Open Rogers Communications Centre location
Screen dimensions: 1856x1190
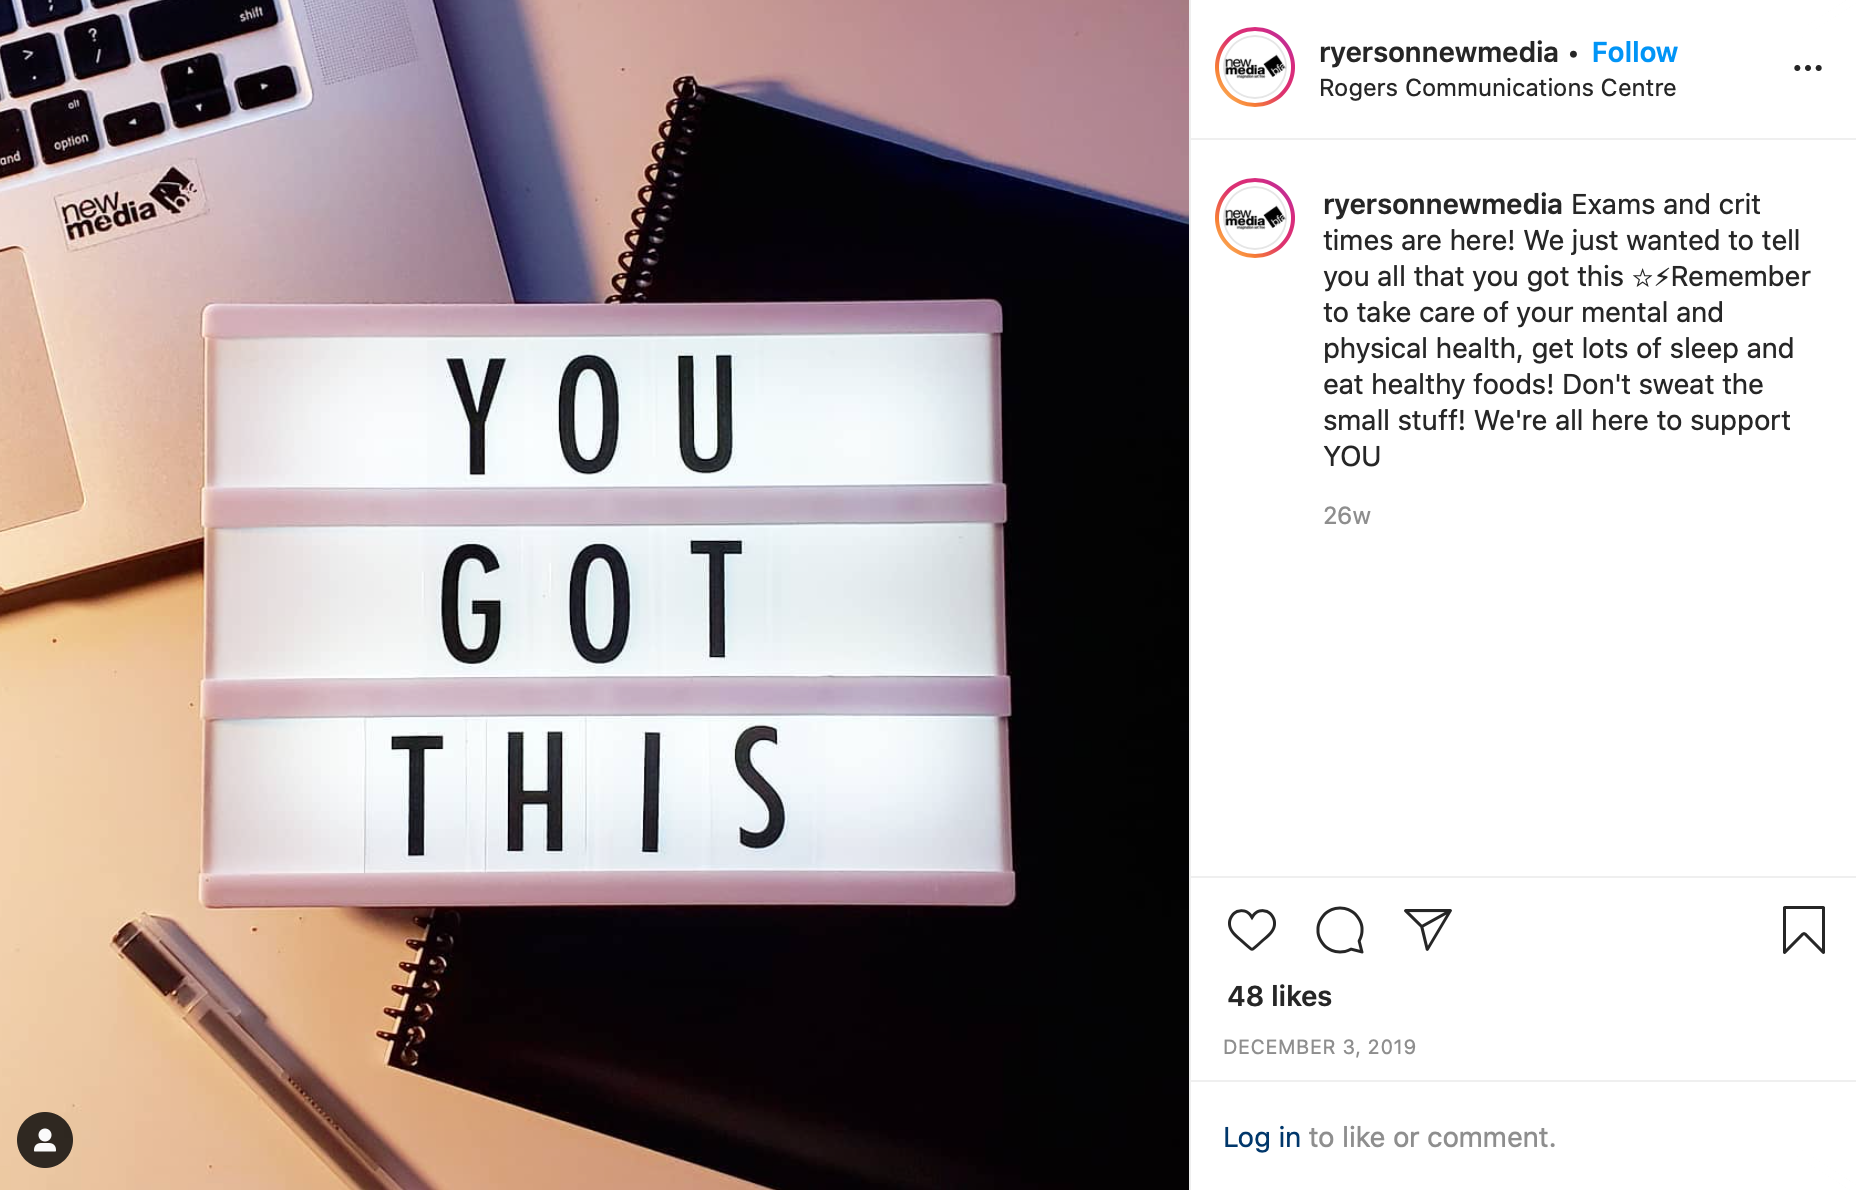click(x=1497, y=88)
